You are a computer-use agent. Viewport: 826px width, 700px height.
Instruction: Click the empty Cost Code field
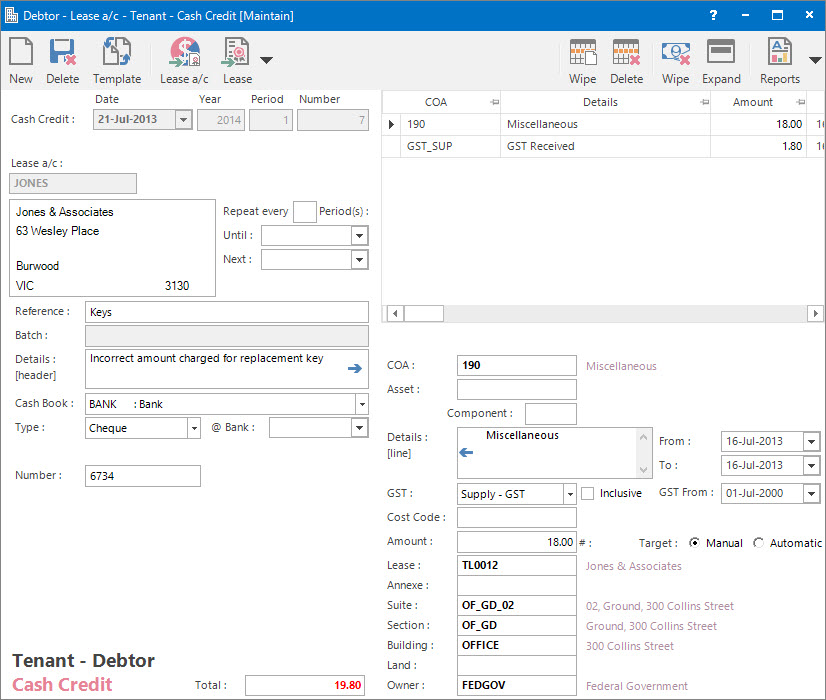click(x=517, y=518)
